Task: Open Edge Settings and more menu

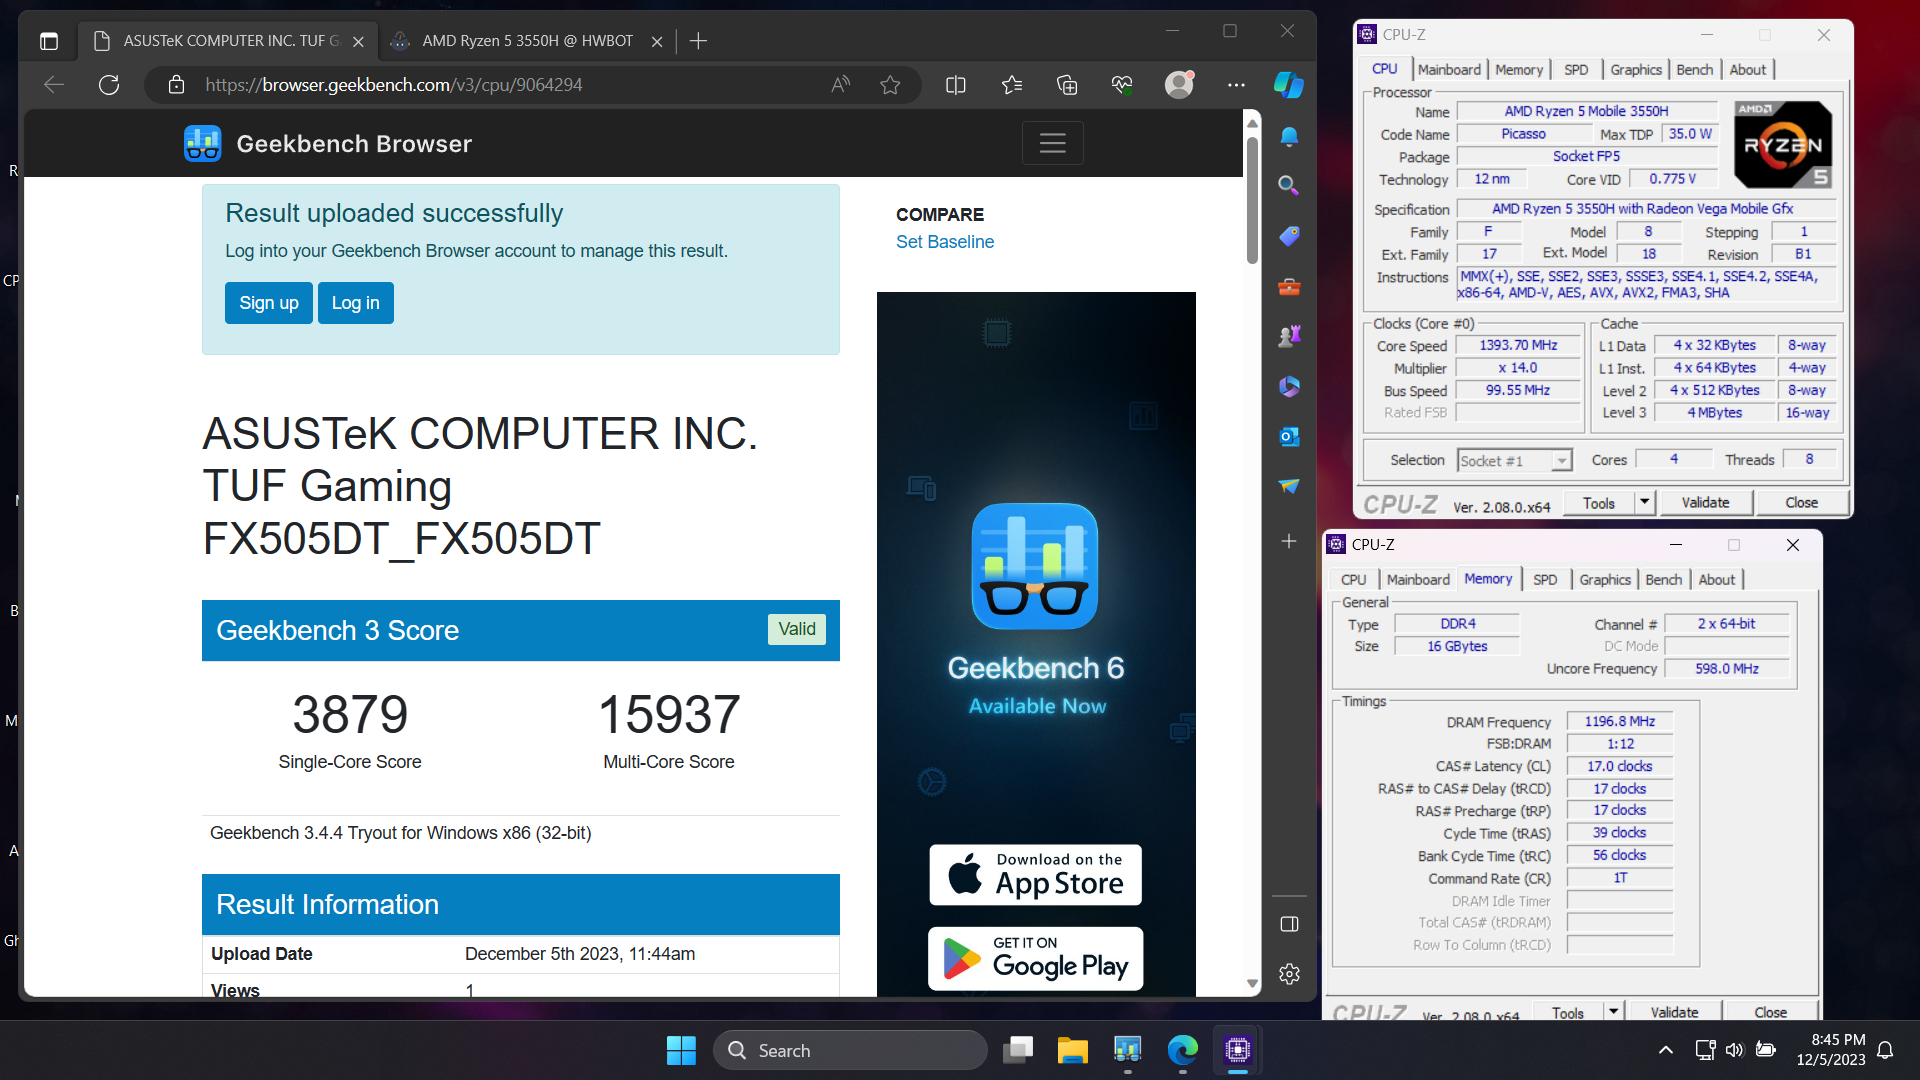Action: [1236, 85]
